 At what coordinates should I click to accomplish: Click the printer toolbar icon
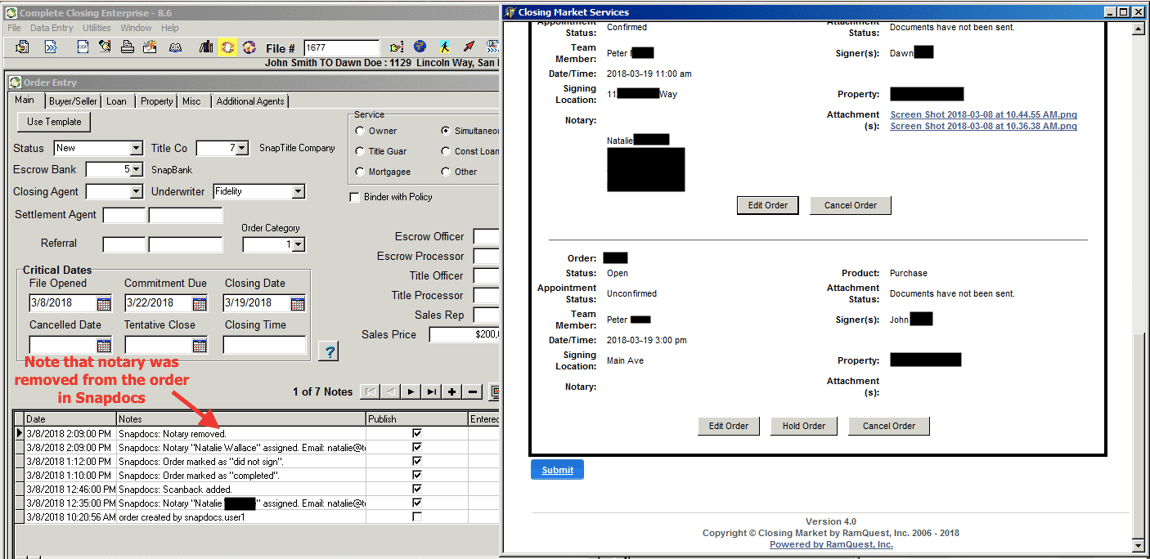tap(127, 48)
